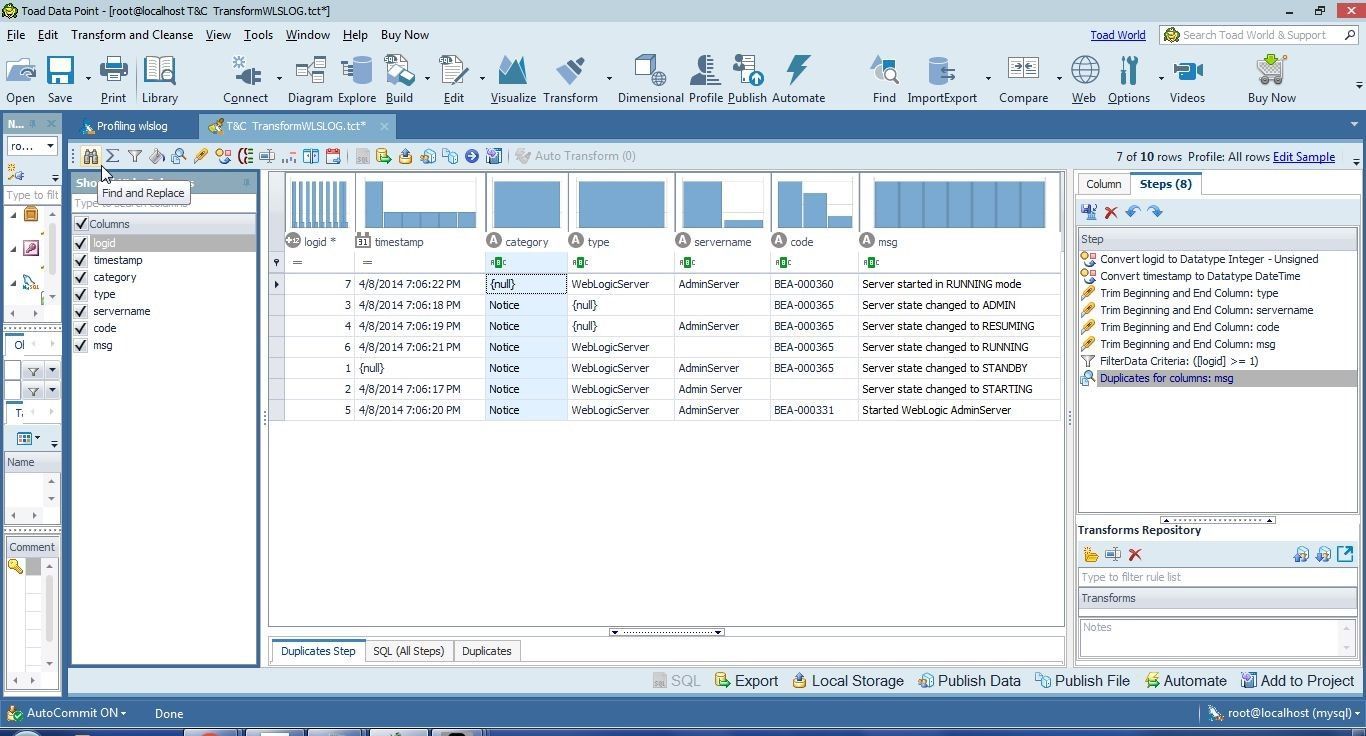Uncheck the type column checkbox
Screen dimensions: 1366x736
click(81, 294)
